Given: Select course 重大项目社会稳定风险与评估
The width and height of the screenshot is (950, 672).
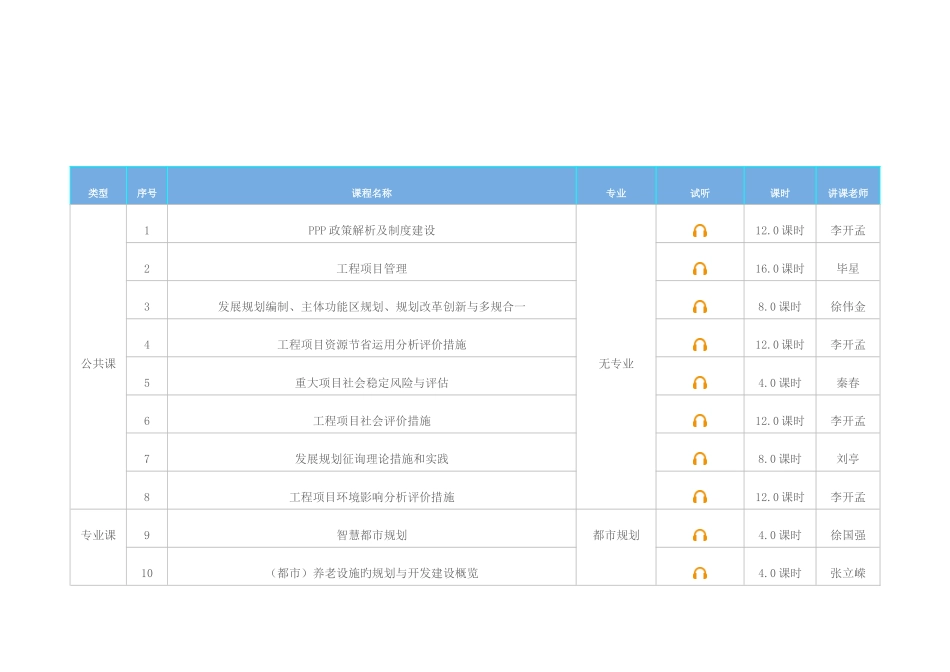Looking at the screenshot, I should coord(371,383).
